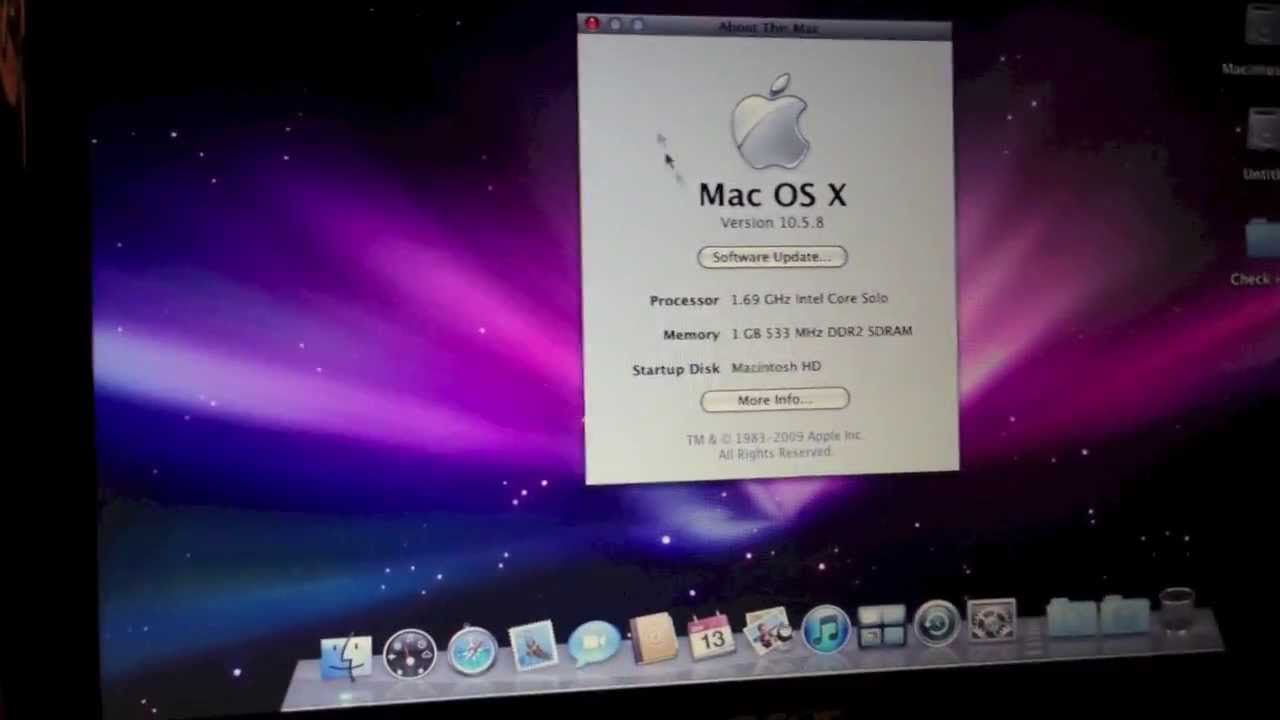The image size is (1280, 720).
Task: Select Macintosh HD drive on desktop
Action: coord(1260,40)
